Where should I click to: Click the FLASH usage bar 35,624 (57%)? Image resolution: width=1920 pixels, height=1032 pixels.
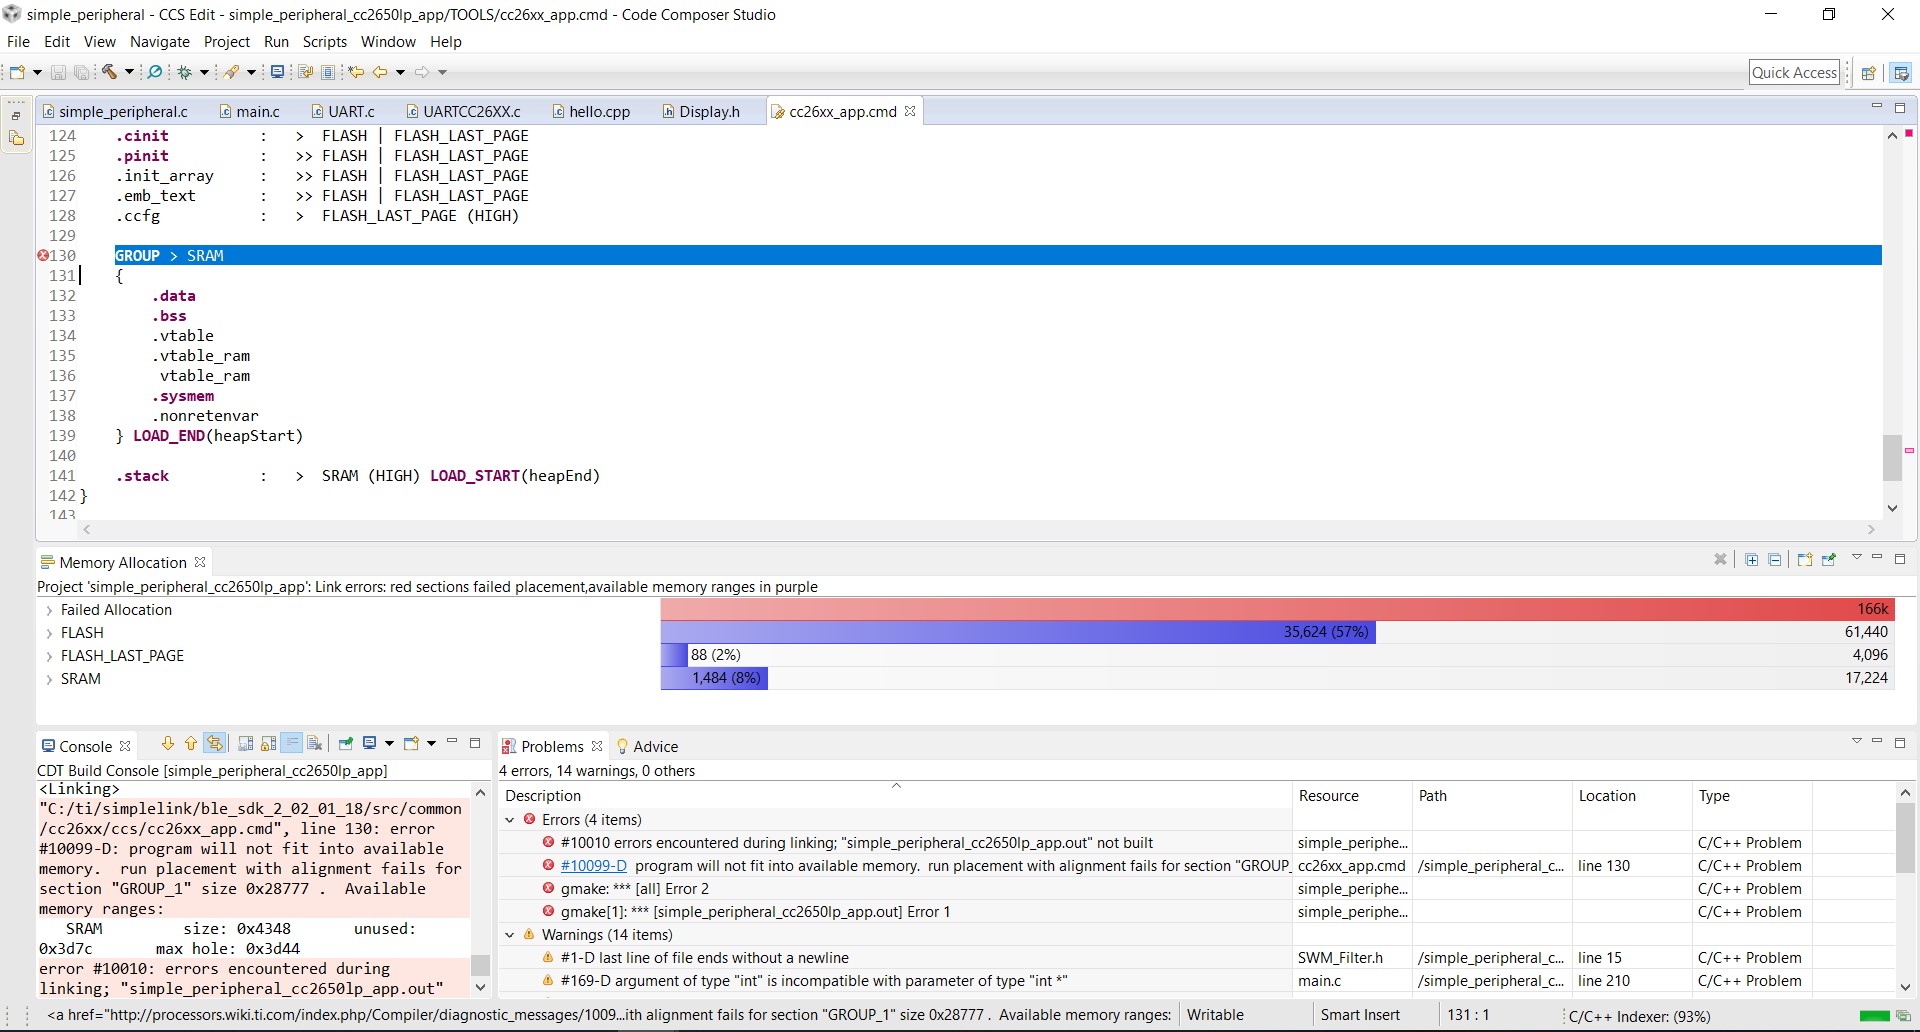pos(1018,632)
